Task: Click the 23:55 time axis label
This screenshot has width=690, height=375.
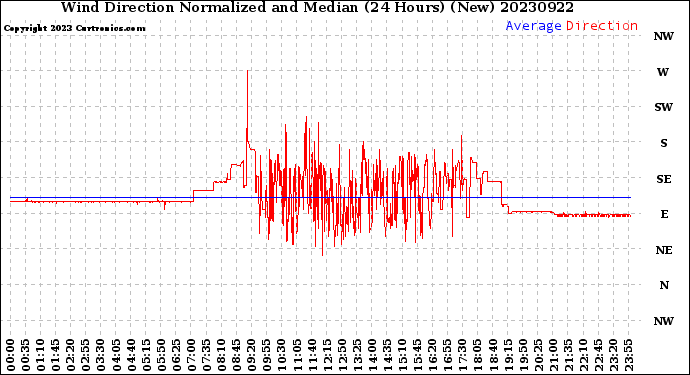Action: tap(628, 355)
